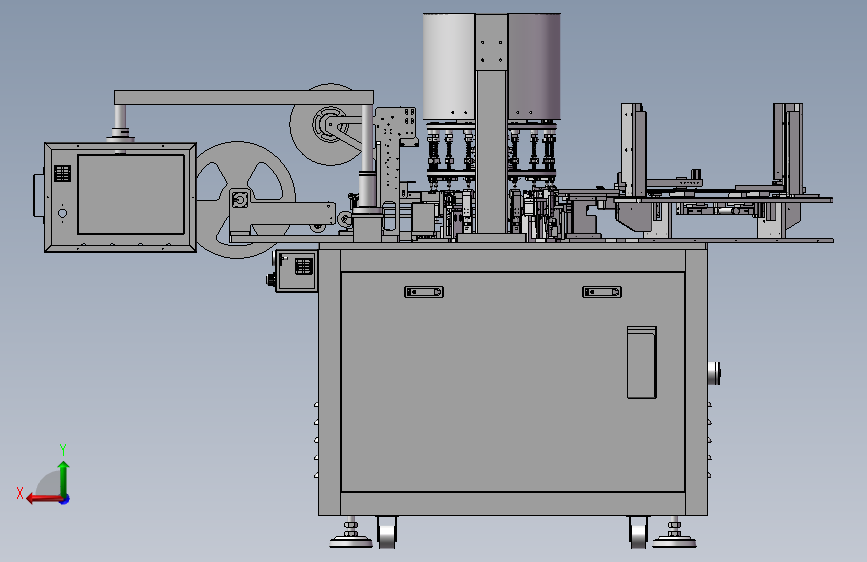Select the keypad grid on HMI panel
This screenshot has height=562, width=867.
(62, 173)
